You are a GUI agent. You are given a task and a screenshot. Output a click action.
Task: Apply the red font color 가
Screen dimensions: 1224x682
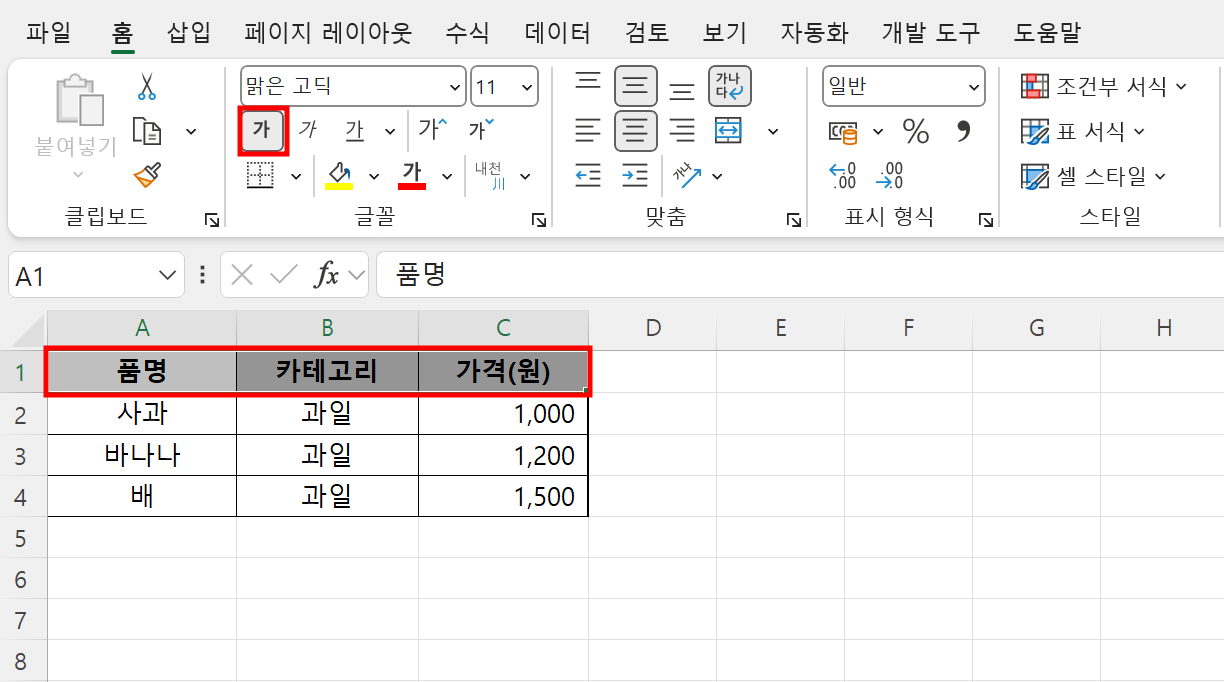[412, 176]
